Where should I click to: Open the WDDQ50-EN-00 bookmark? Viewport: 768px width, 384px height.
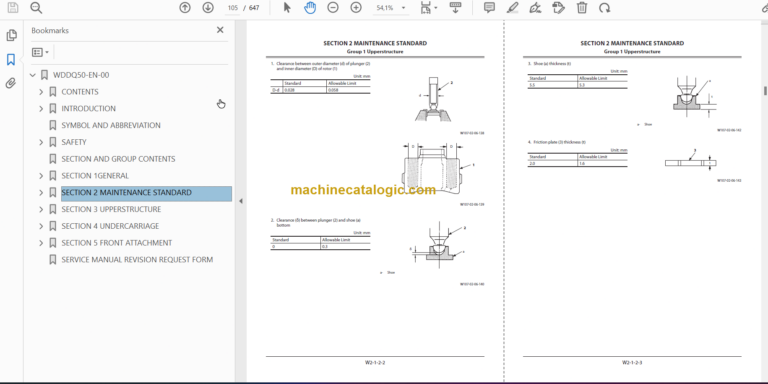pos(81,75)
